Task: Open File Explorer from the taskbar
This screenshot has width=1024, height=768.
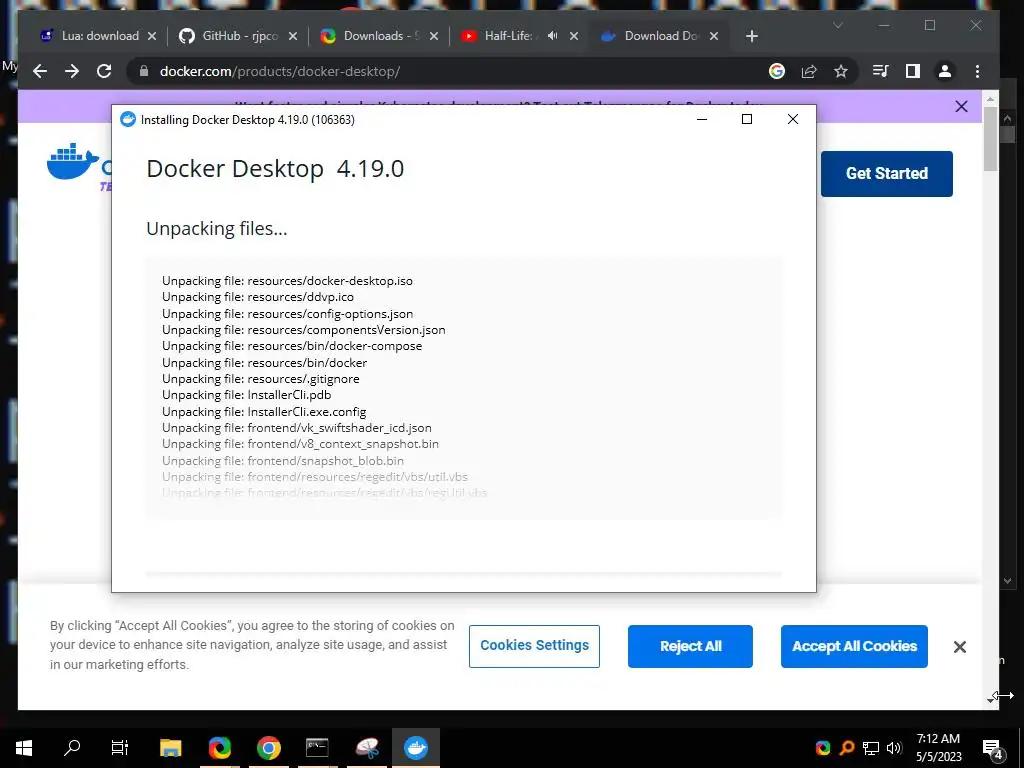Action: point(170,748)
